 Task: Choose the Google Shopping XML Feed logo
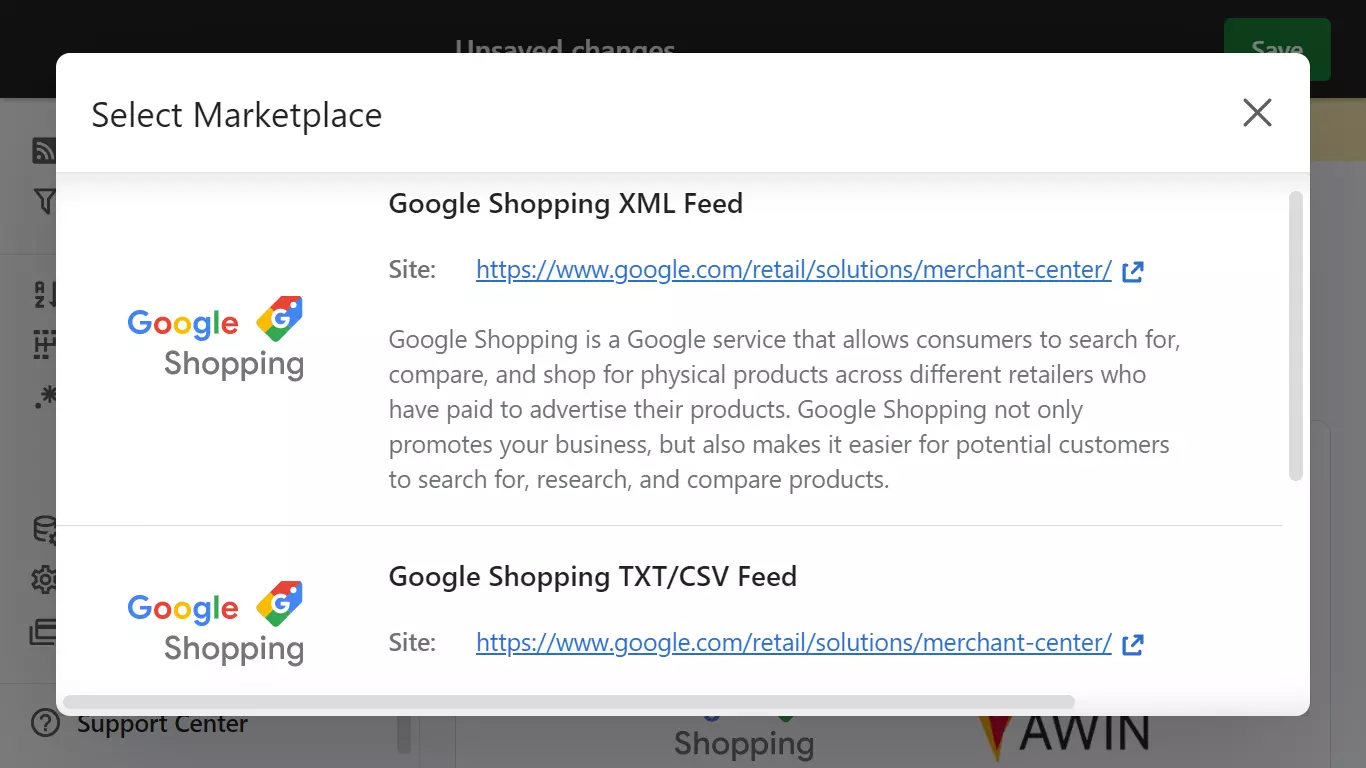(216, 339)
